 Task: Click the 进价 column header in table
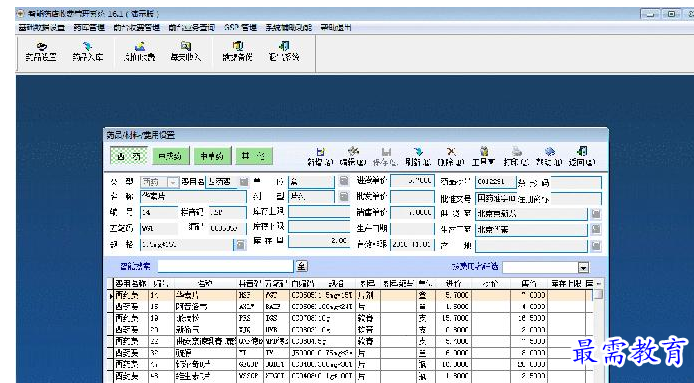coord(453,283)
